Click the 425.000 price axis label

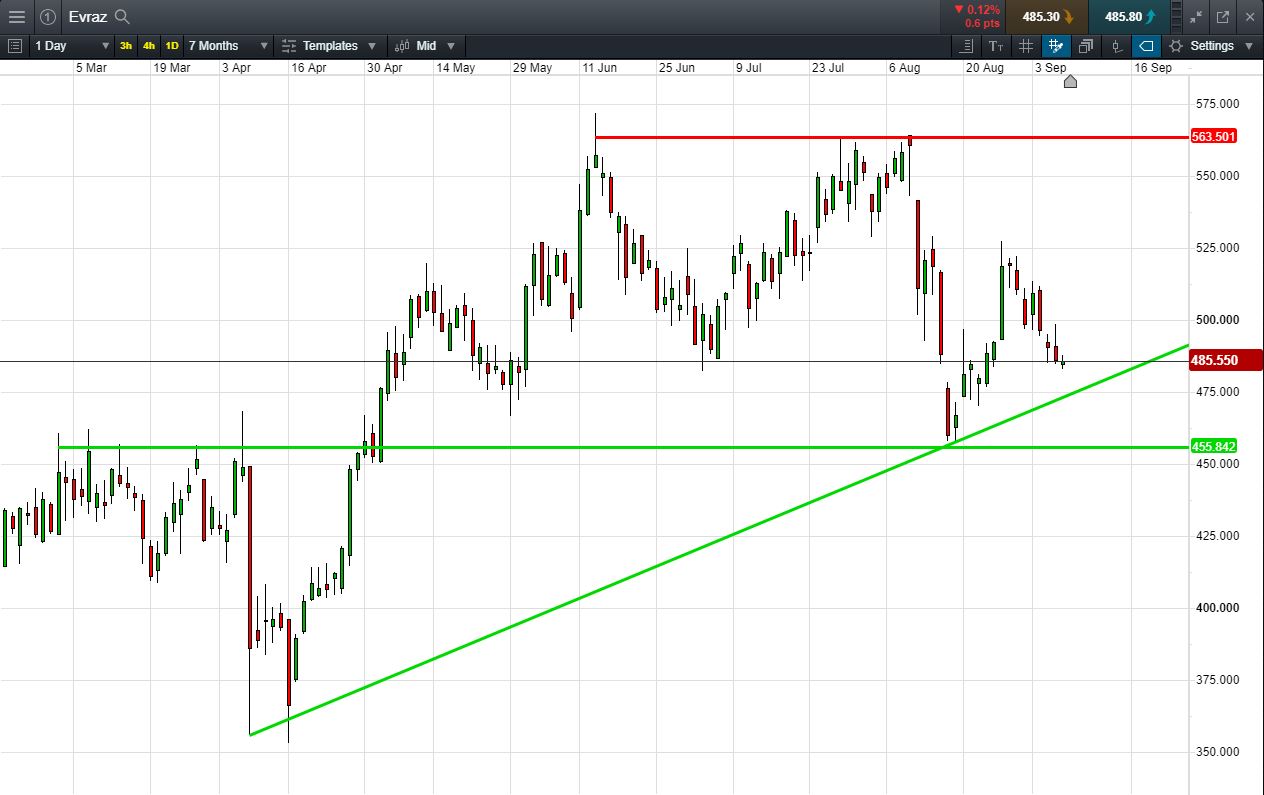coord(1218,536)
